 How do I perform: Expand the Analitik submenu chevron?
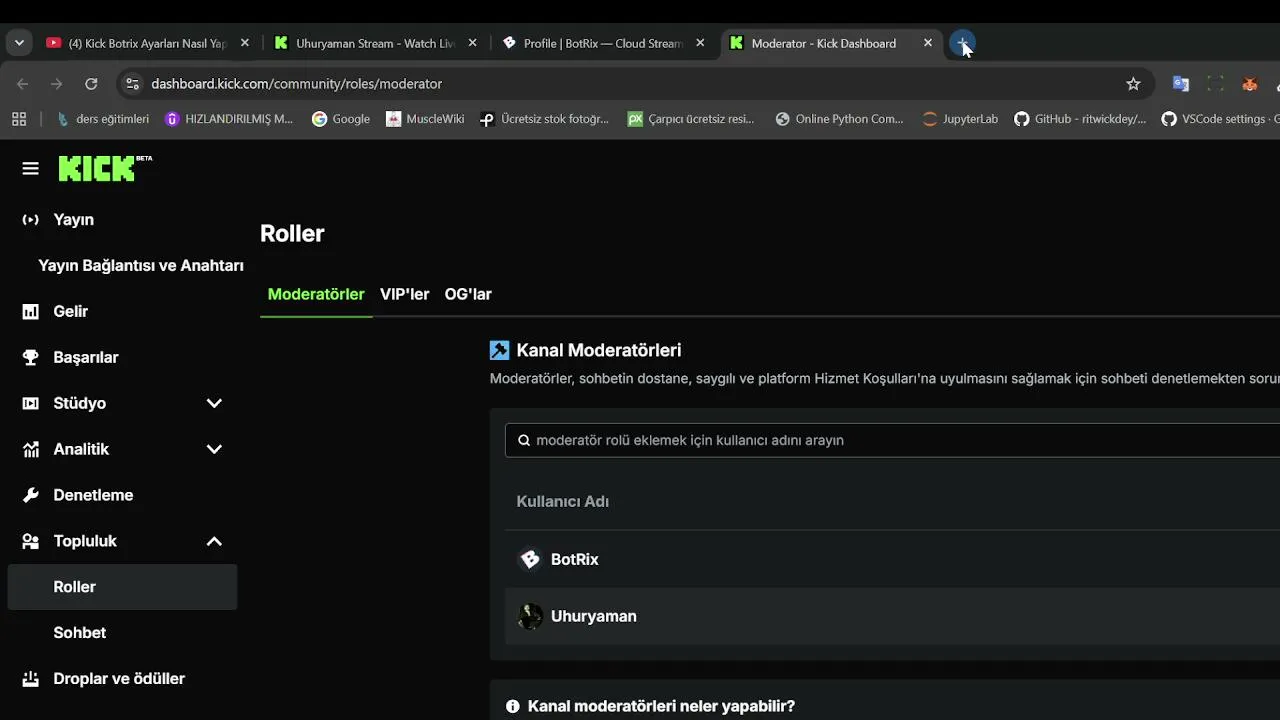pos(214,450)
